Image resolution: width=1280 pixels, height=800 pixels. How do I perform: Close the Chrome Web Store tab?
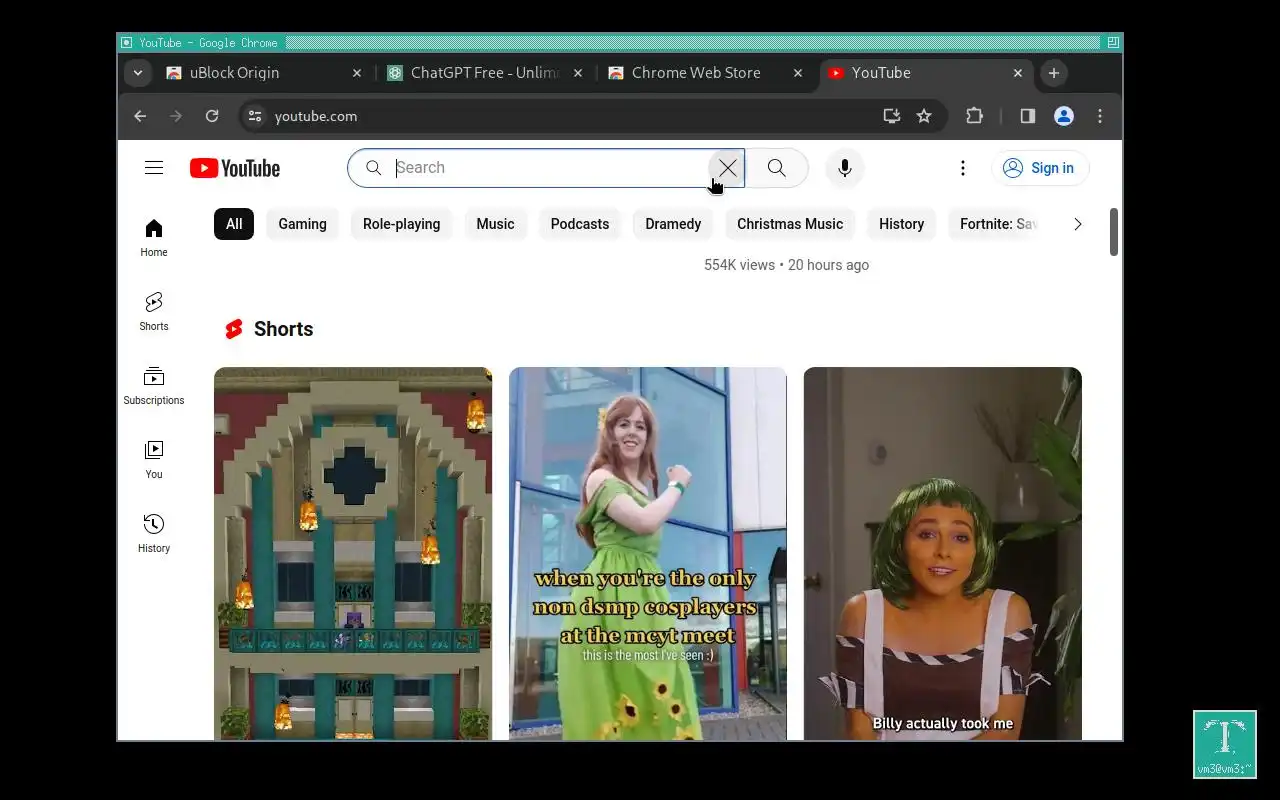click(797, 73)
